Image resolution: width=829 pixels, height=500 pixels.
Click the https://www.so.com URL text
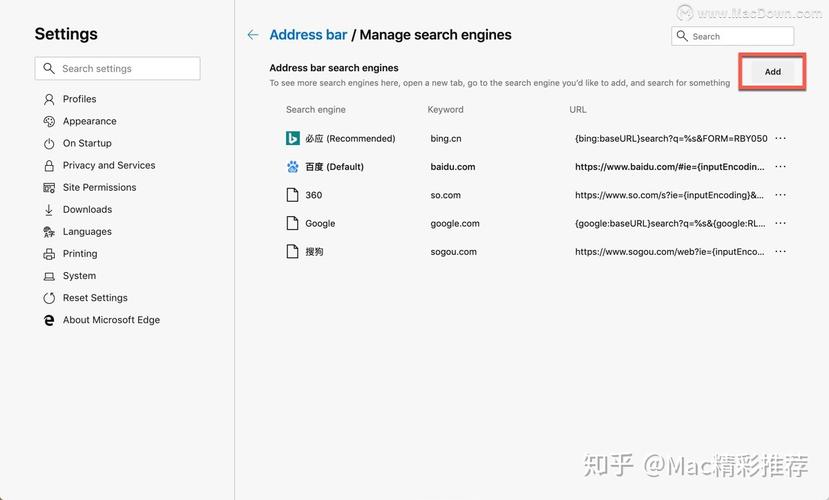(x=669, y=195)
